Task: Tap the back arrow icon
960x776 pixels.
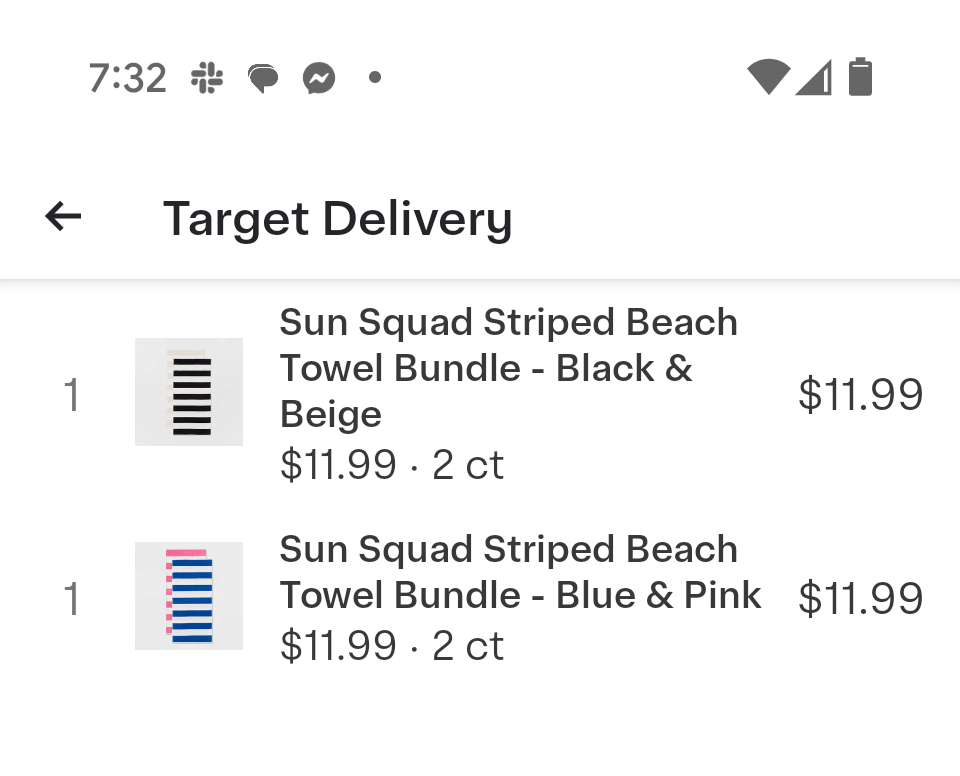Action: pos(63,216)
